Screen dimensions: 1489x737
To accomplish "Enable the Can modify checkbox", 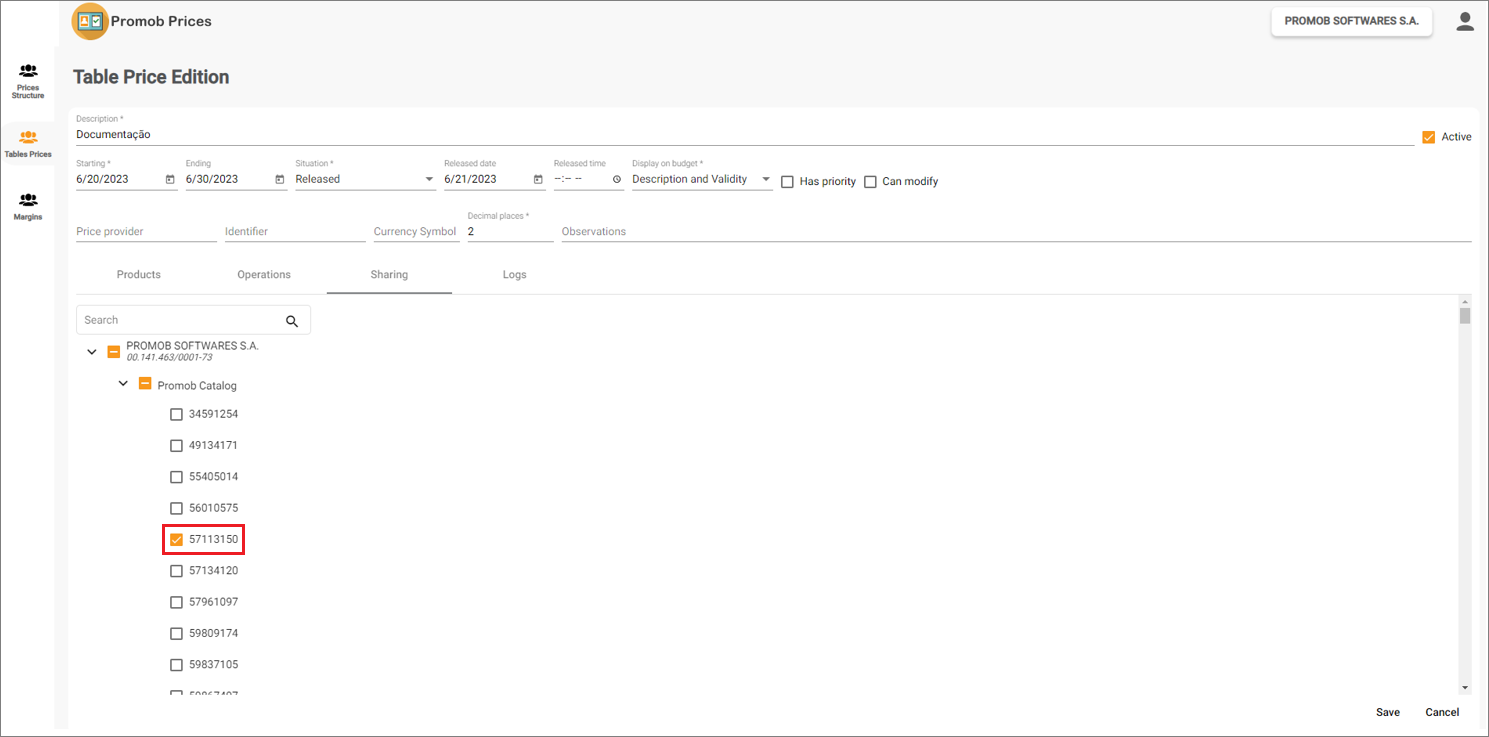I will [x=870, y=182].
